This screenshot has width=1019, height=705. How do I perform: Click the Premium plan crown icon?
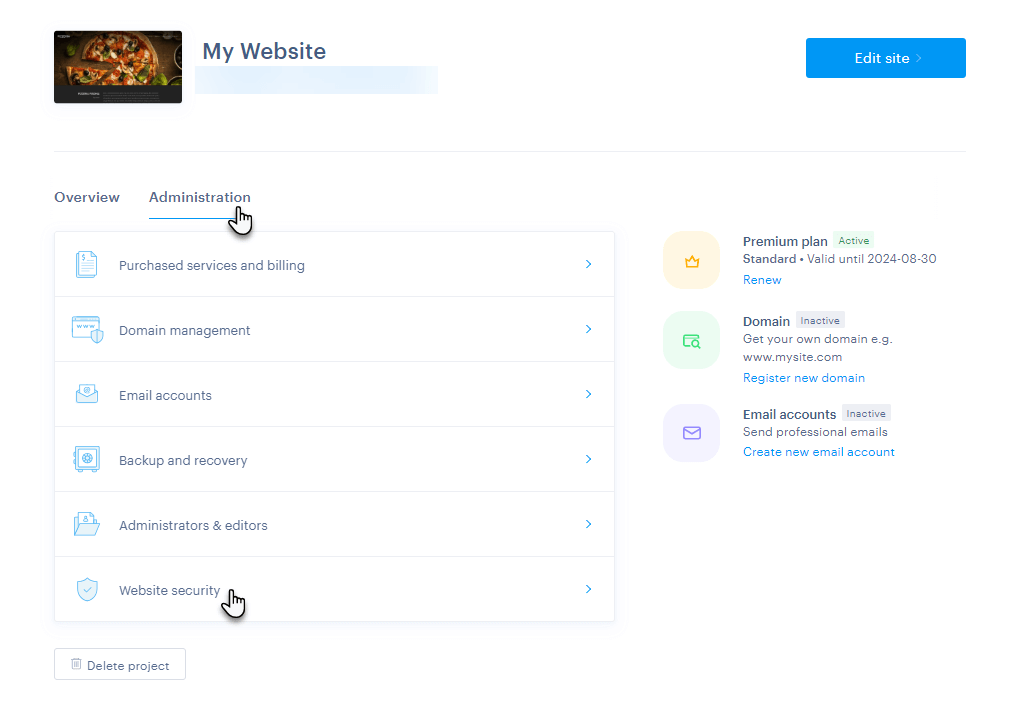[691, 261]
